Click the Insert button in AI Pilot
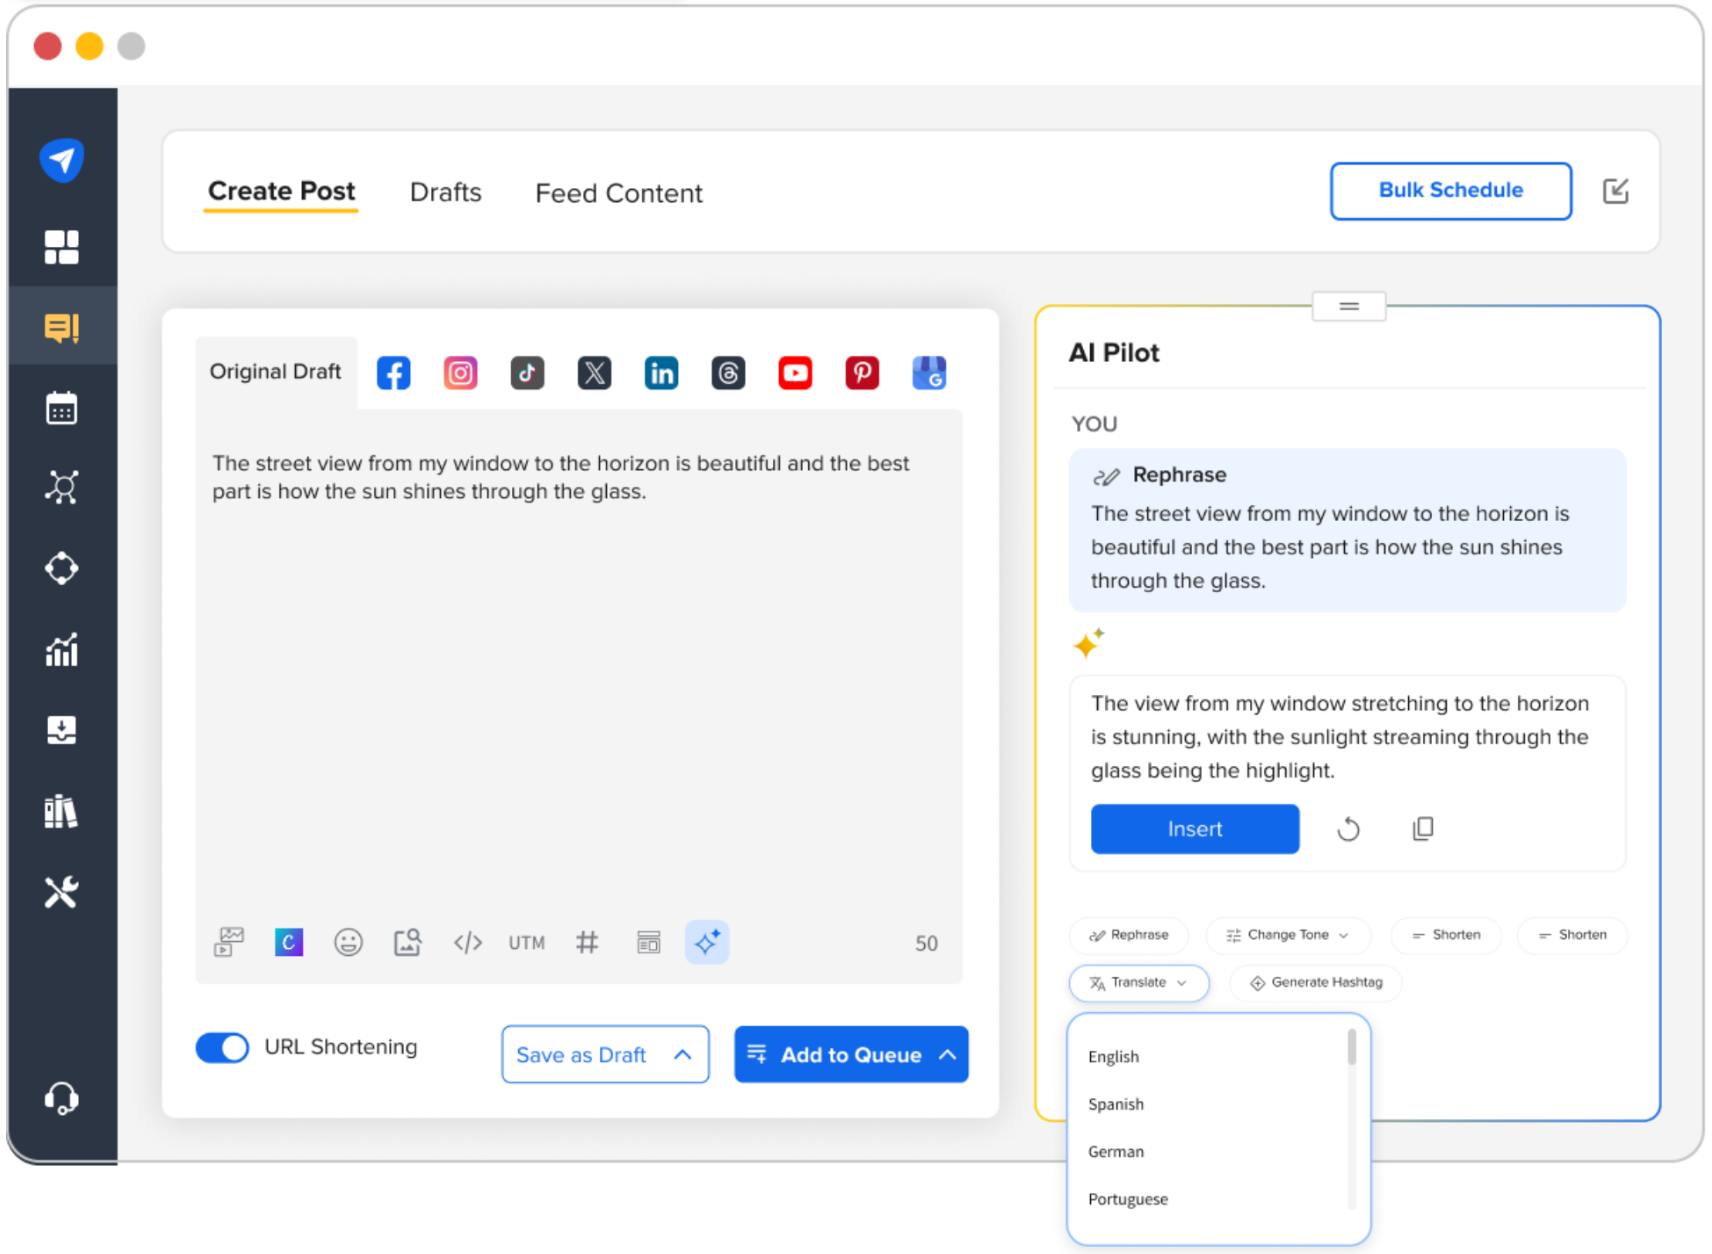The height and width of the screenshot is (1254, 1712). (1195, 829)
